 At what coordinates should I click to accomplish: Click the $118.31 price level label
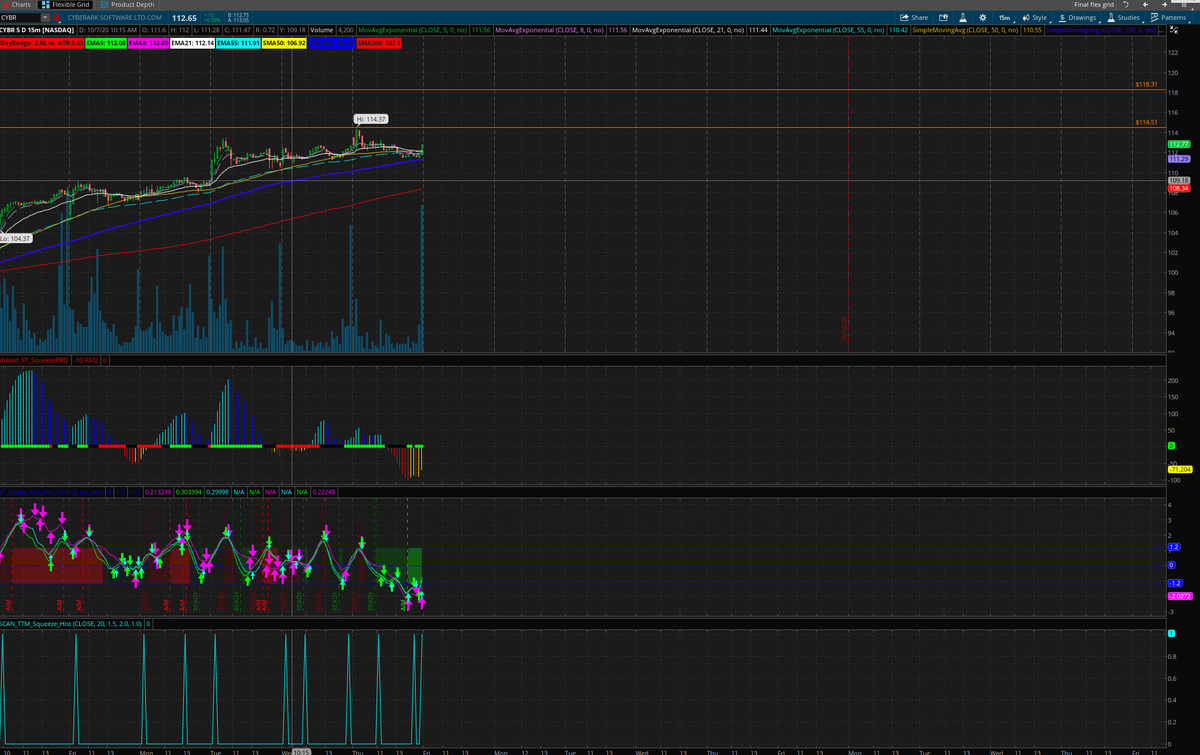click(1146, 84)
